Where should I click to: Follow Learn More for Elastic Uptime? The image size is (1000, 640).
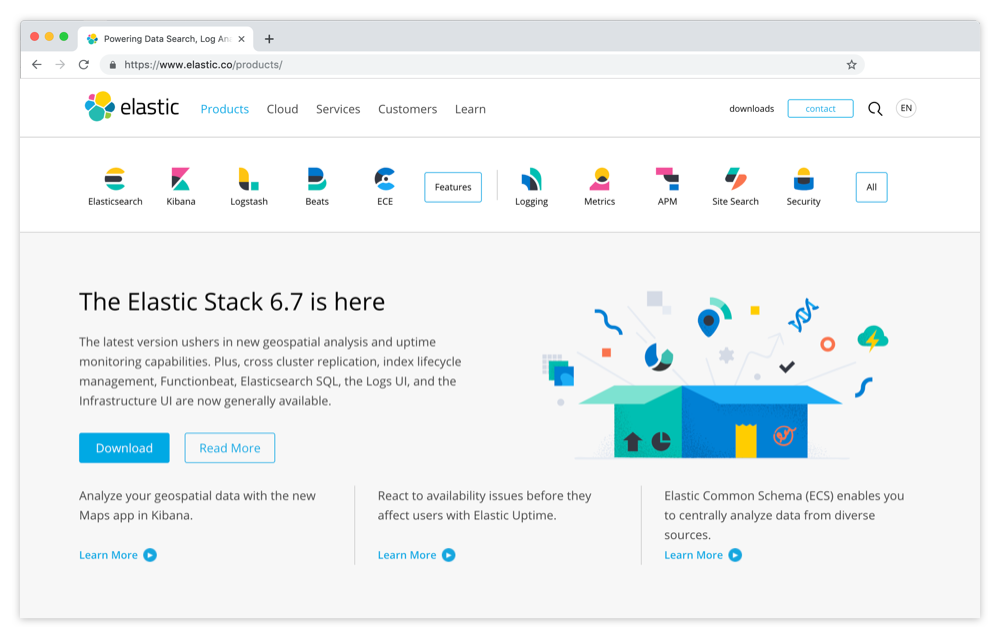[x=407, y=555]
